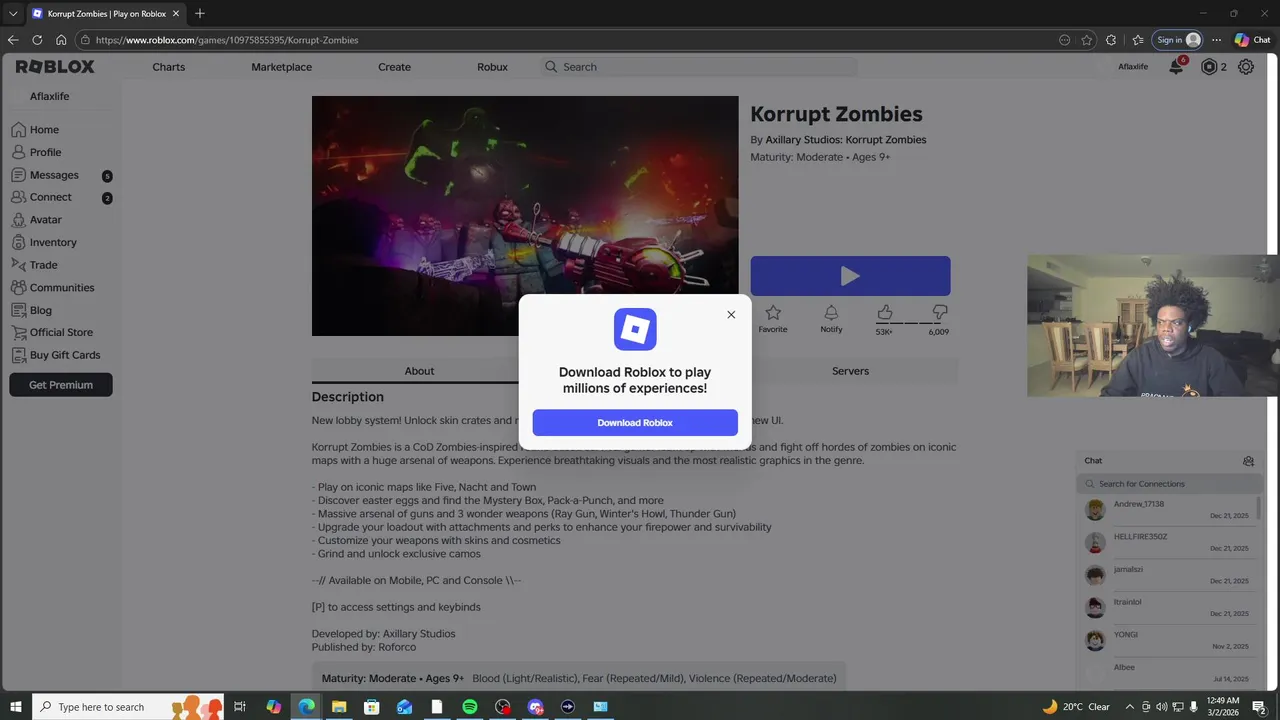
Task: Open the Edge favorites list
Action: (x=1138, y=40)
